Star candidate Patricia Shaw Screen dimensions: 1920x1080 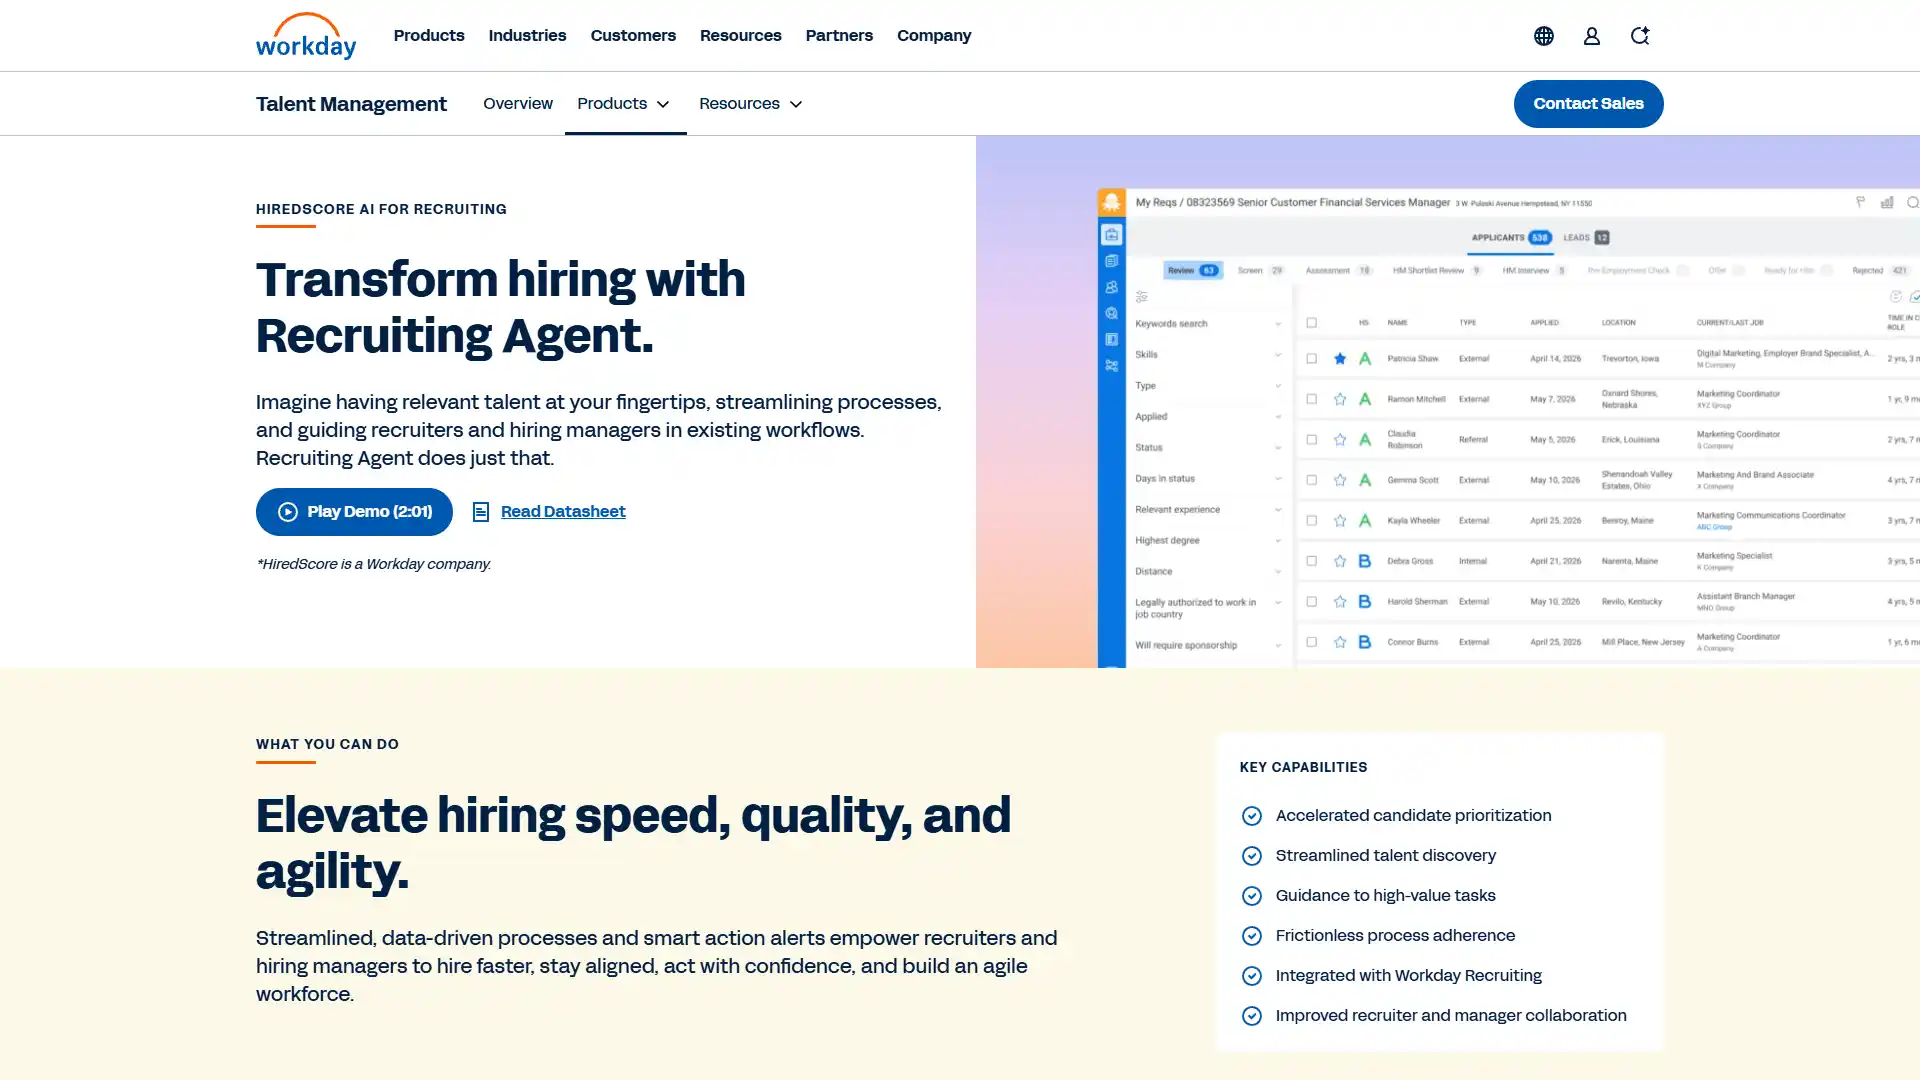pos(1340,358)
